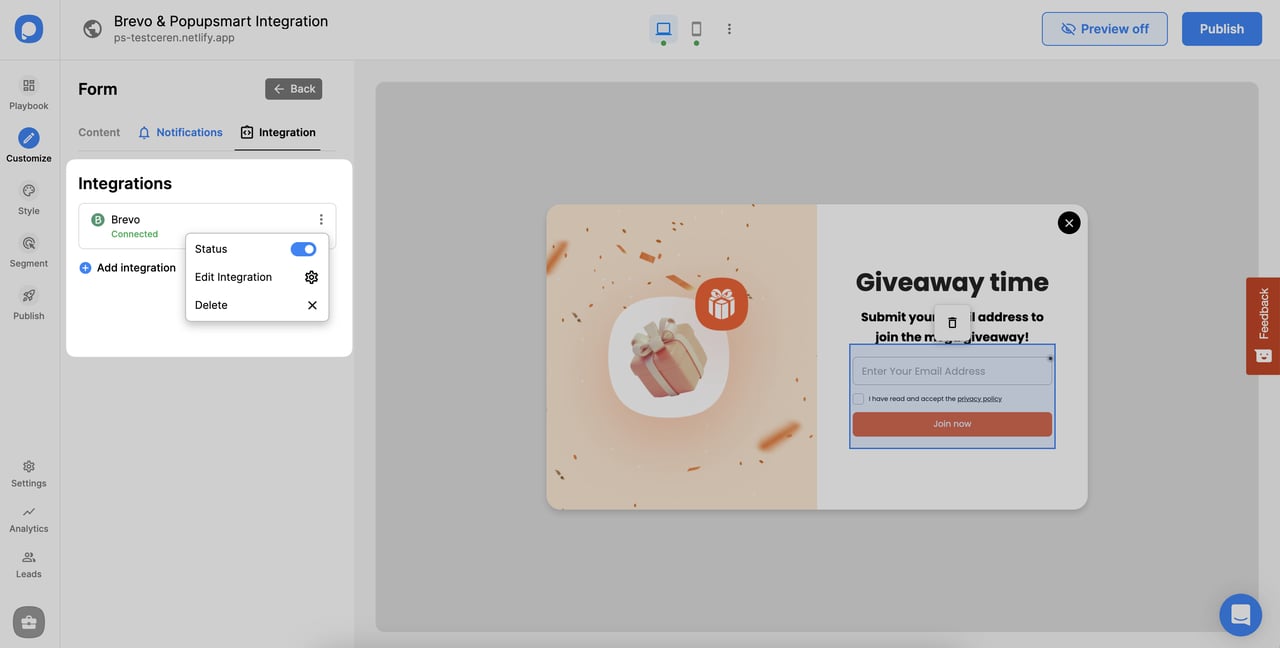The width and height of the screenshot is (1280, 648).
Task: Click the trash icon above the form
Action: pyautogui.click(x=952, y=322)
